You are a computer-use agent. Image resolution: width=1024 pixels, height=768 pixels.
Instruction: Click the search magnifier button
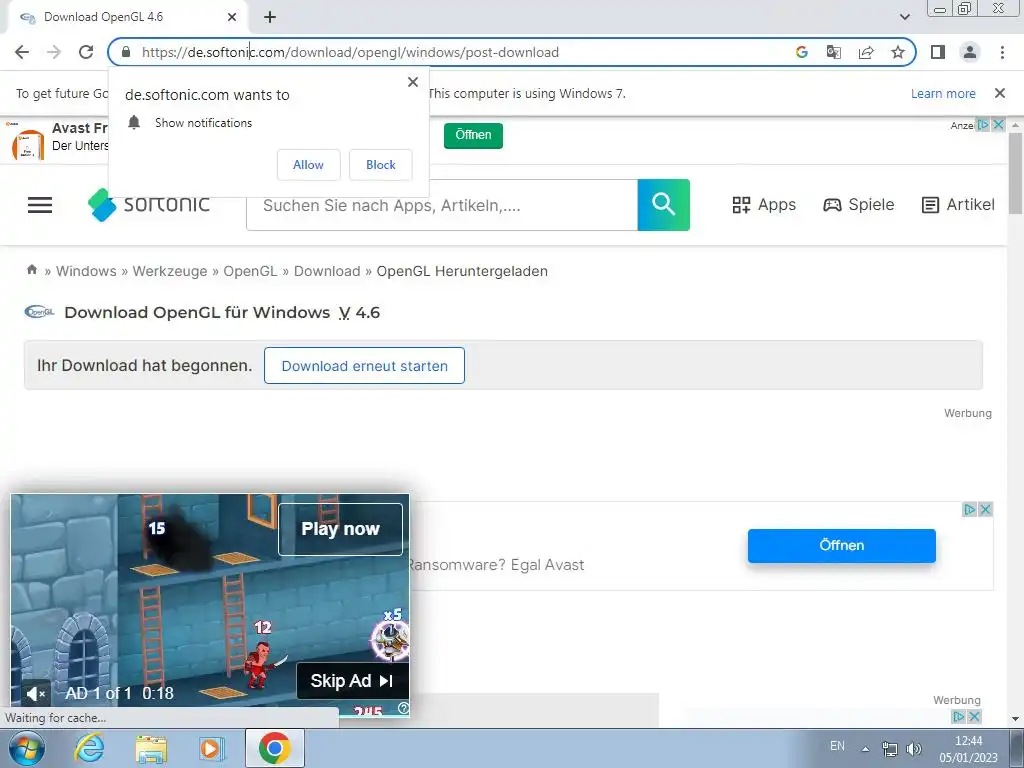(664, 205)
